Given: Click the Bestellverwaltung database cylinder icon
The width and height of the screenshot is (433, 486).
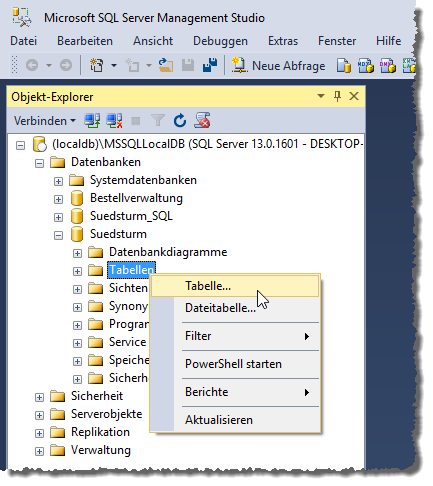Looking at the screenshot, I should [x=77, y=198].
